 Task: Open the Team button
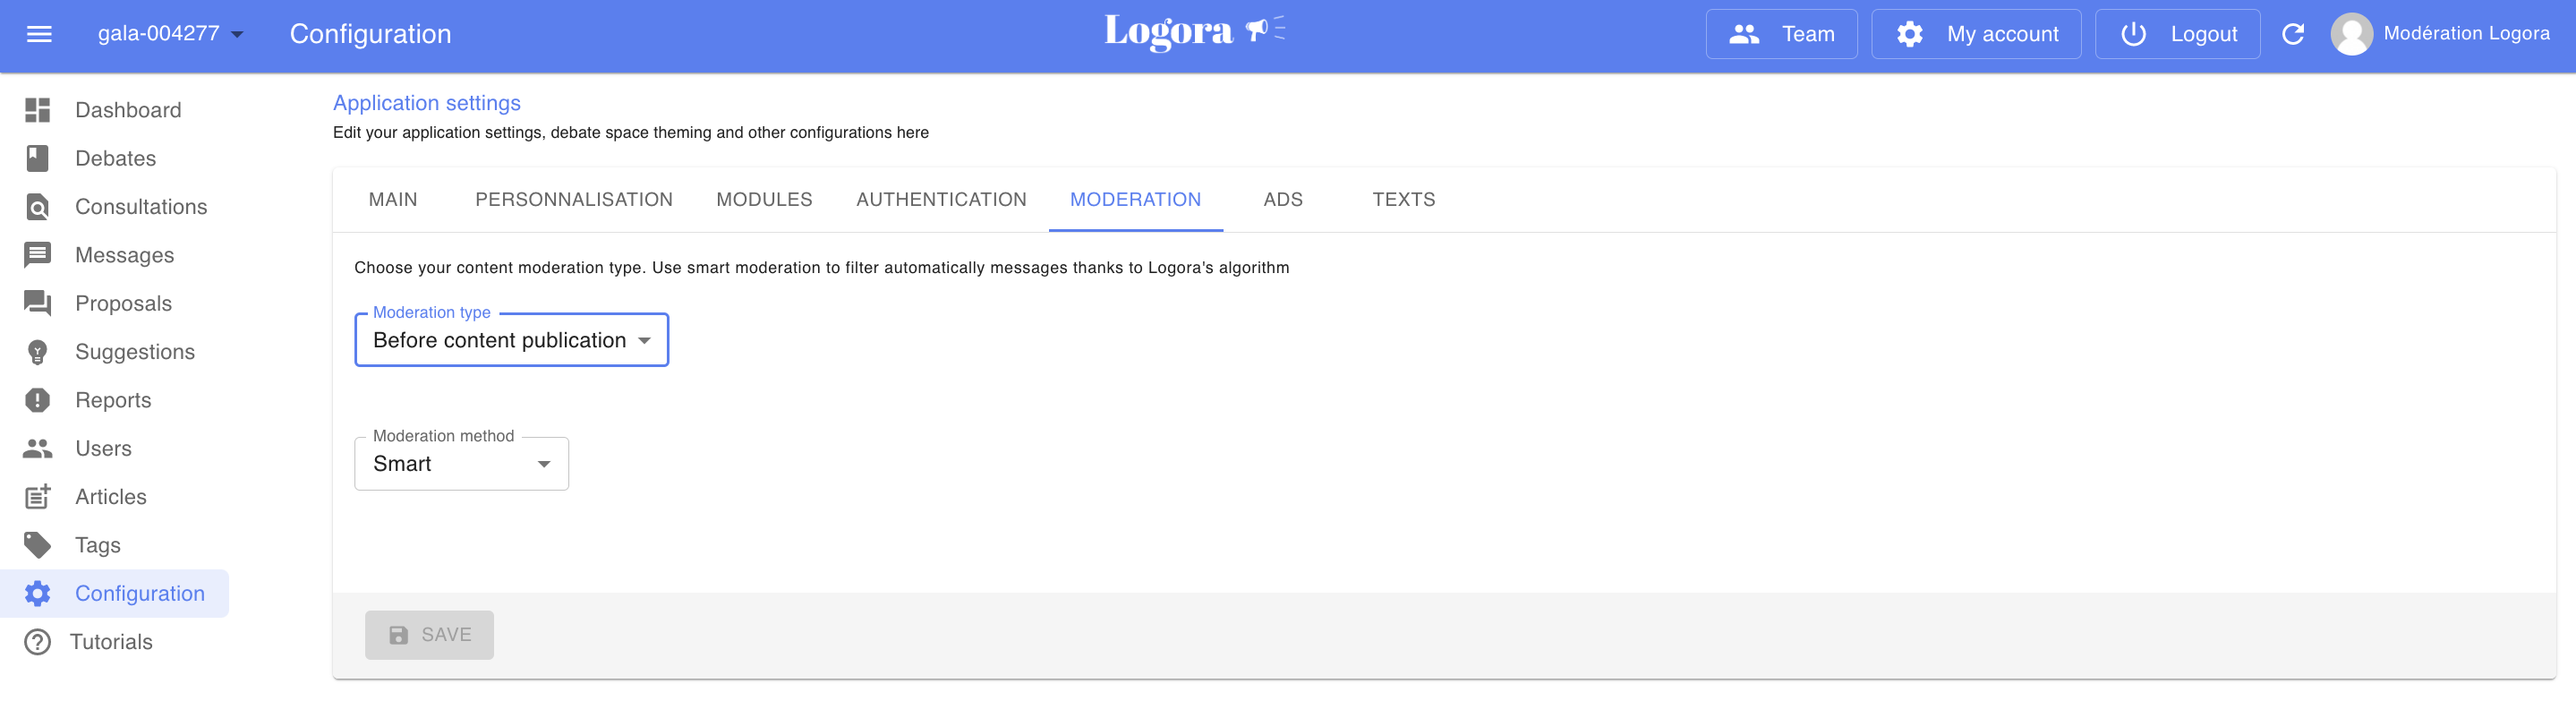click(x=1781, y=34)
